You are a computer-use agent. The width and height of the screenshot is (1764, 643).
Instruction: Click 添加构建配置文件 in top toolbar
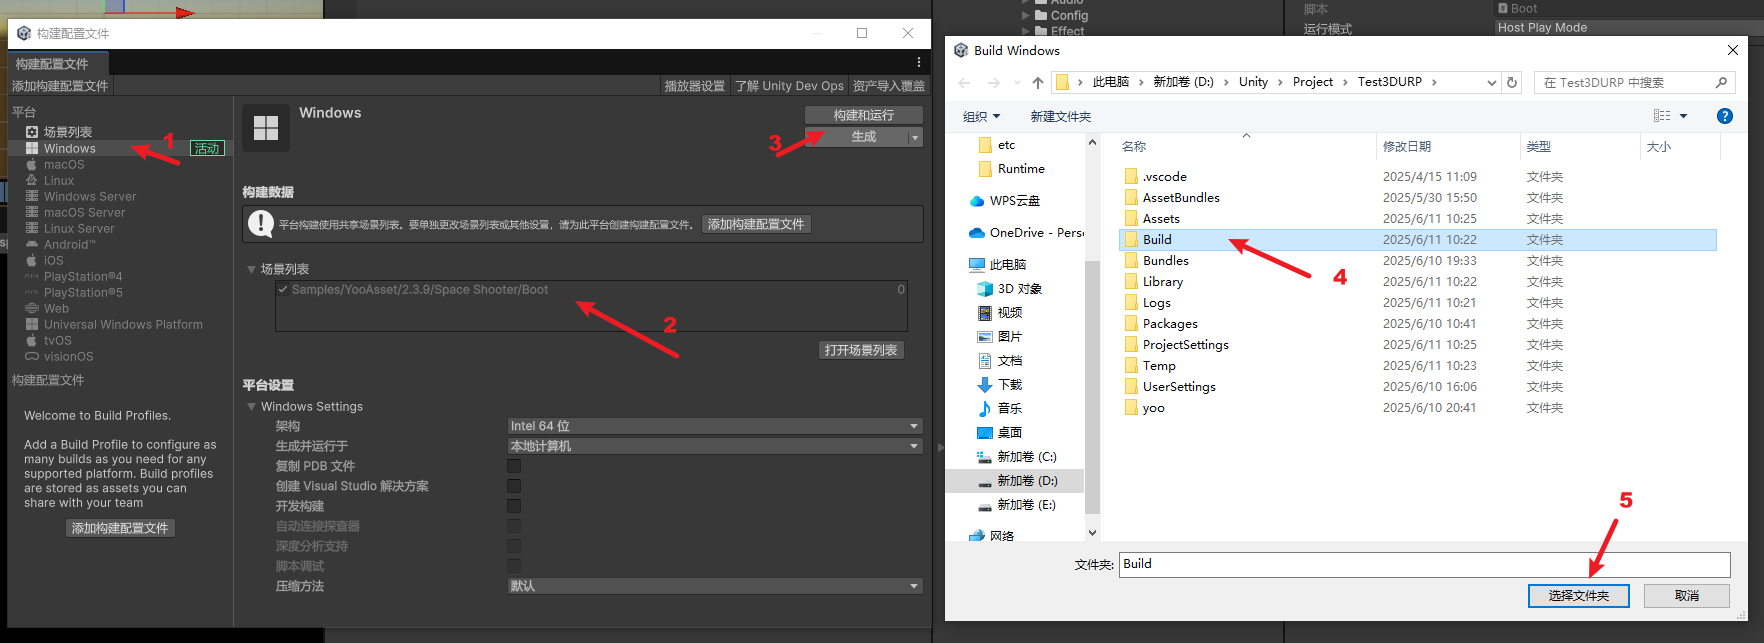point(60,86)
